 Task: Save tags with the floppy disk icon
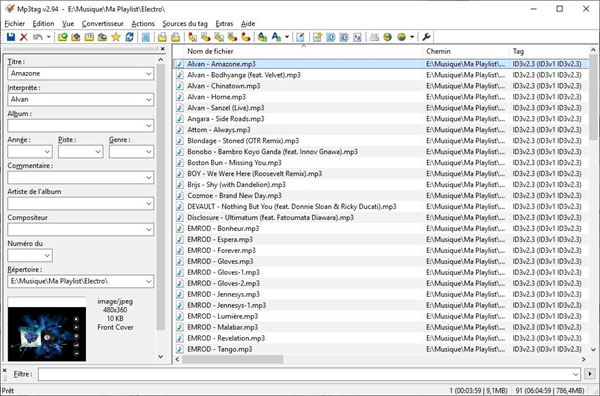tap(11, 37)
